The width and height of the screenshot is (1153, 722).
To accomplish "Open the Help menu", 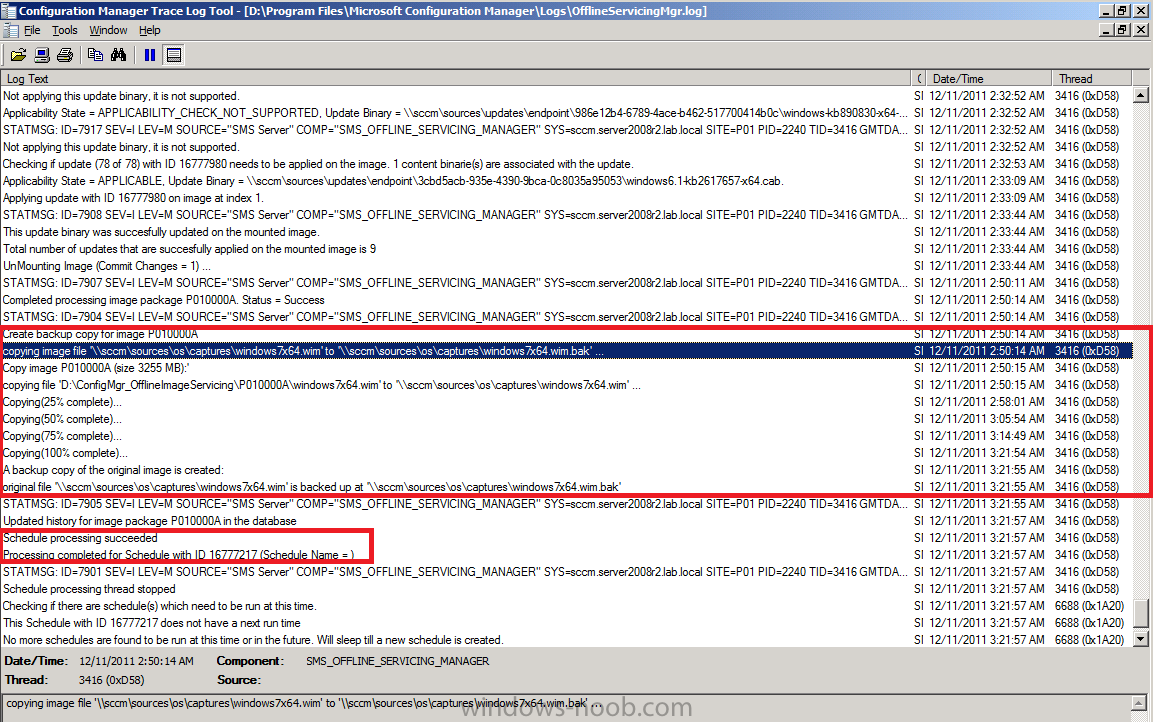I will coord(149,30).
